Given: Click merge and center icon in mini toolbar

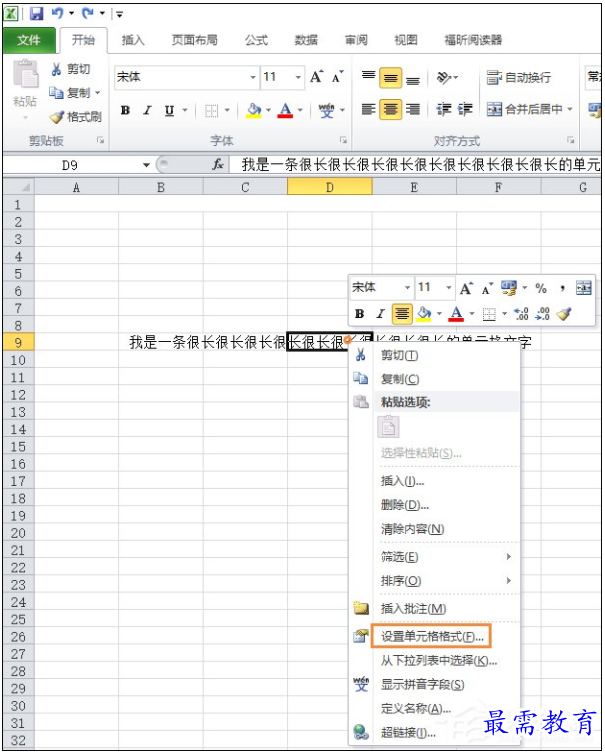Looking at the screenshot, I should point(583,288).
